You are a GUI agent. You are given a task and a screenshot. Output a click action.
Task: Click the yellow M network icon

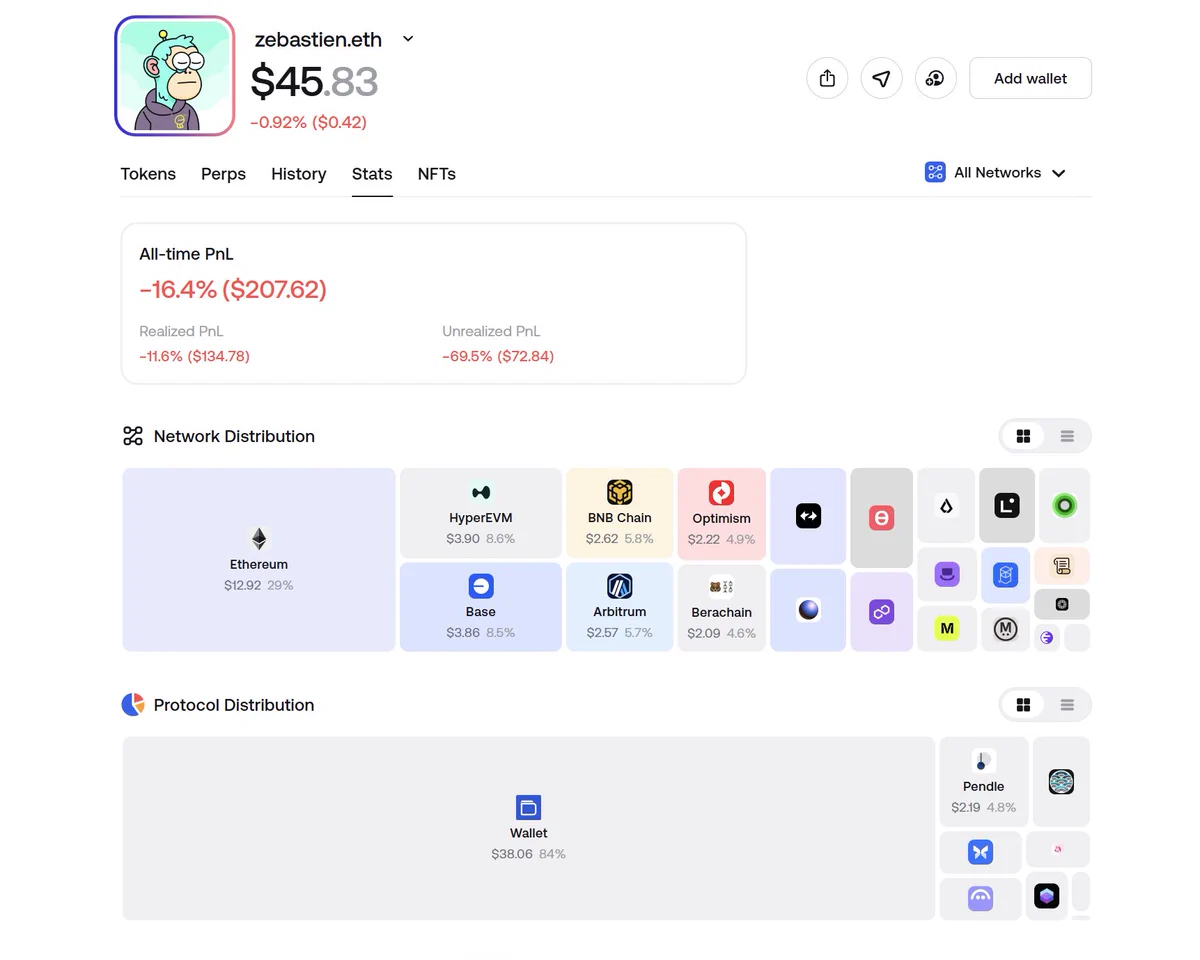click(946, 629)
